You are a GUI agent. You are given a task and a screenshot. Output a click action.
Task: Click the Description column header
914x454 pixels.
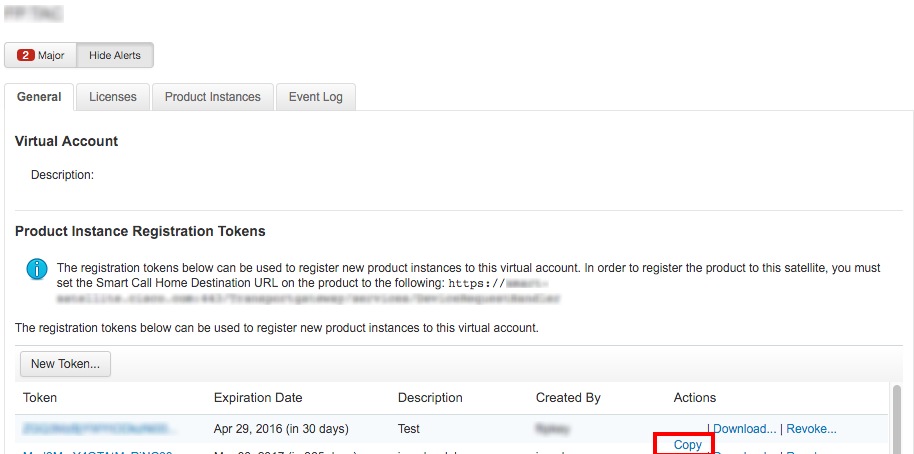coord(430,398)
